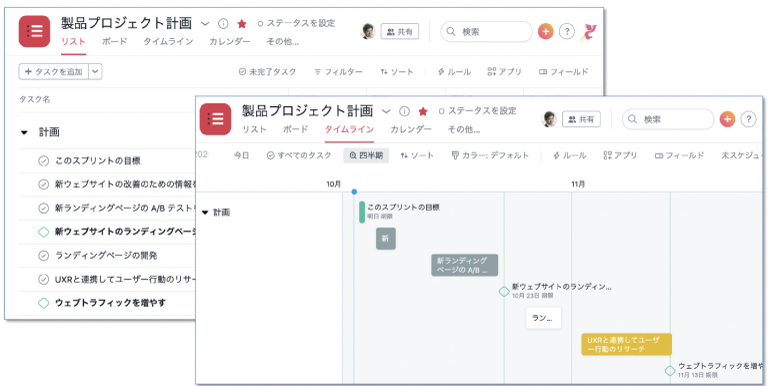Open 未完了タスク filter in list window
The height and width of the screenshot is (386, 770).
(x=268, y=72)
